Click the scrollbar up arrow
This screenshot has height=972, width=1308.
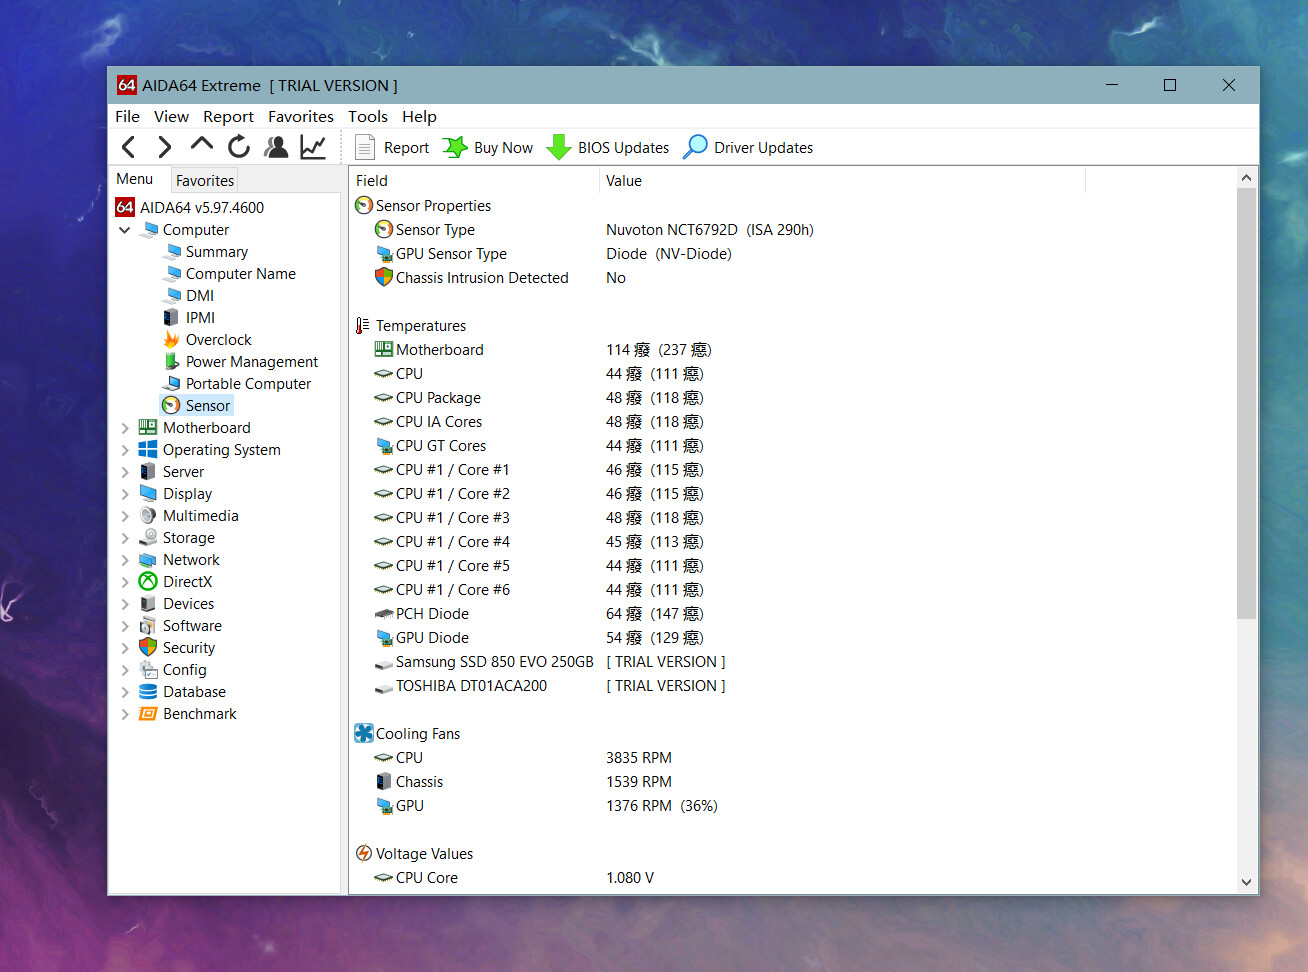tap(1246, 178)
